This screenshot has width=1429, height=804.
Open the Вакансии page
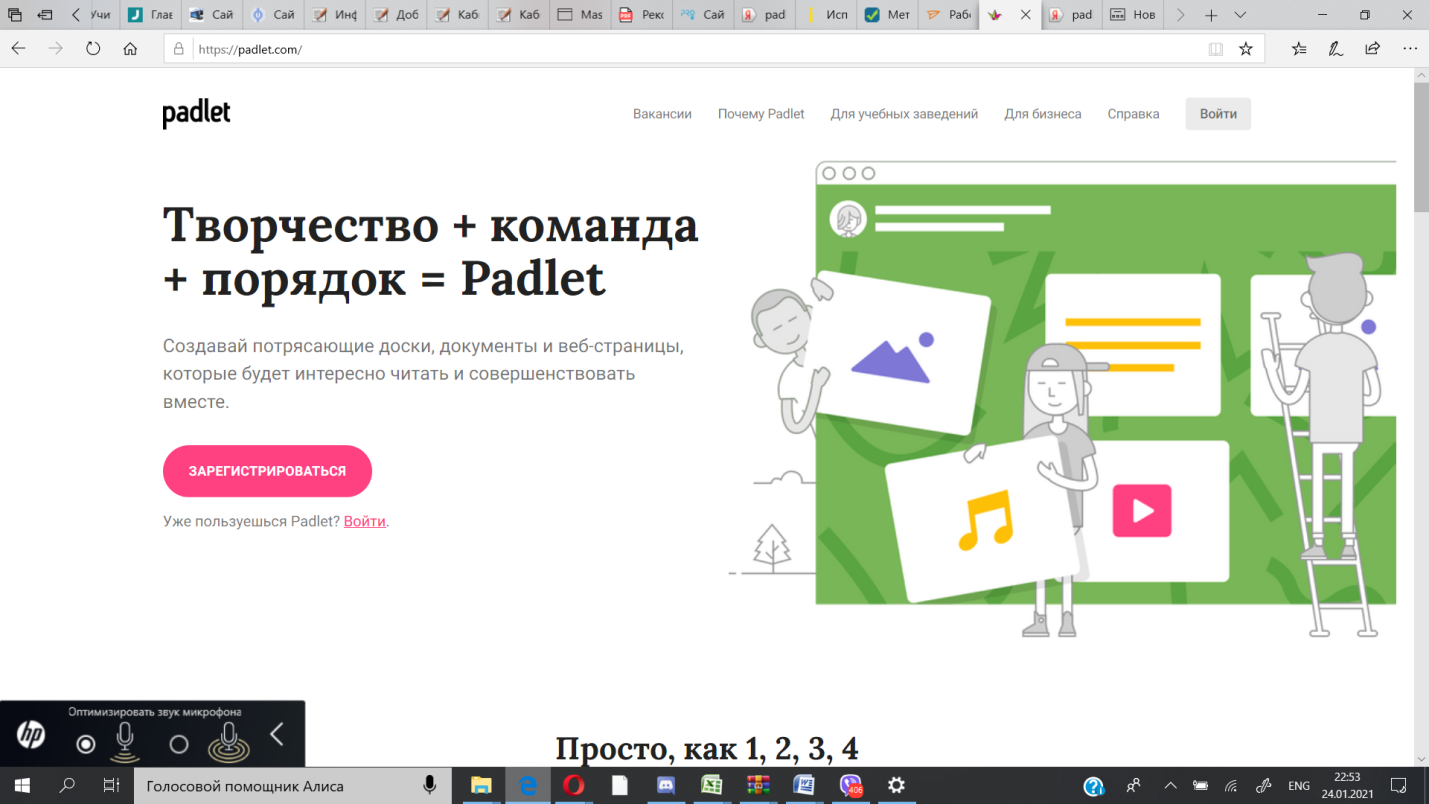coord(662,114)
